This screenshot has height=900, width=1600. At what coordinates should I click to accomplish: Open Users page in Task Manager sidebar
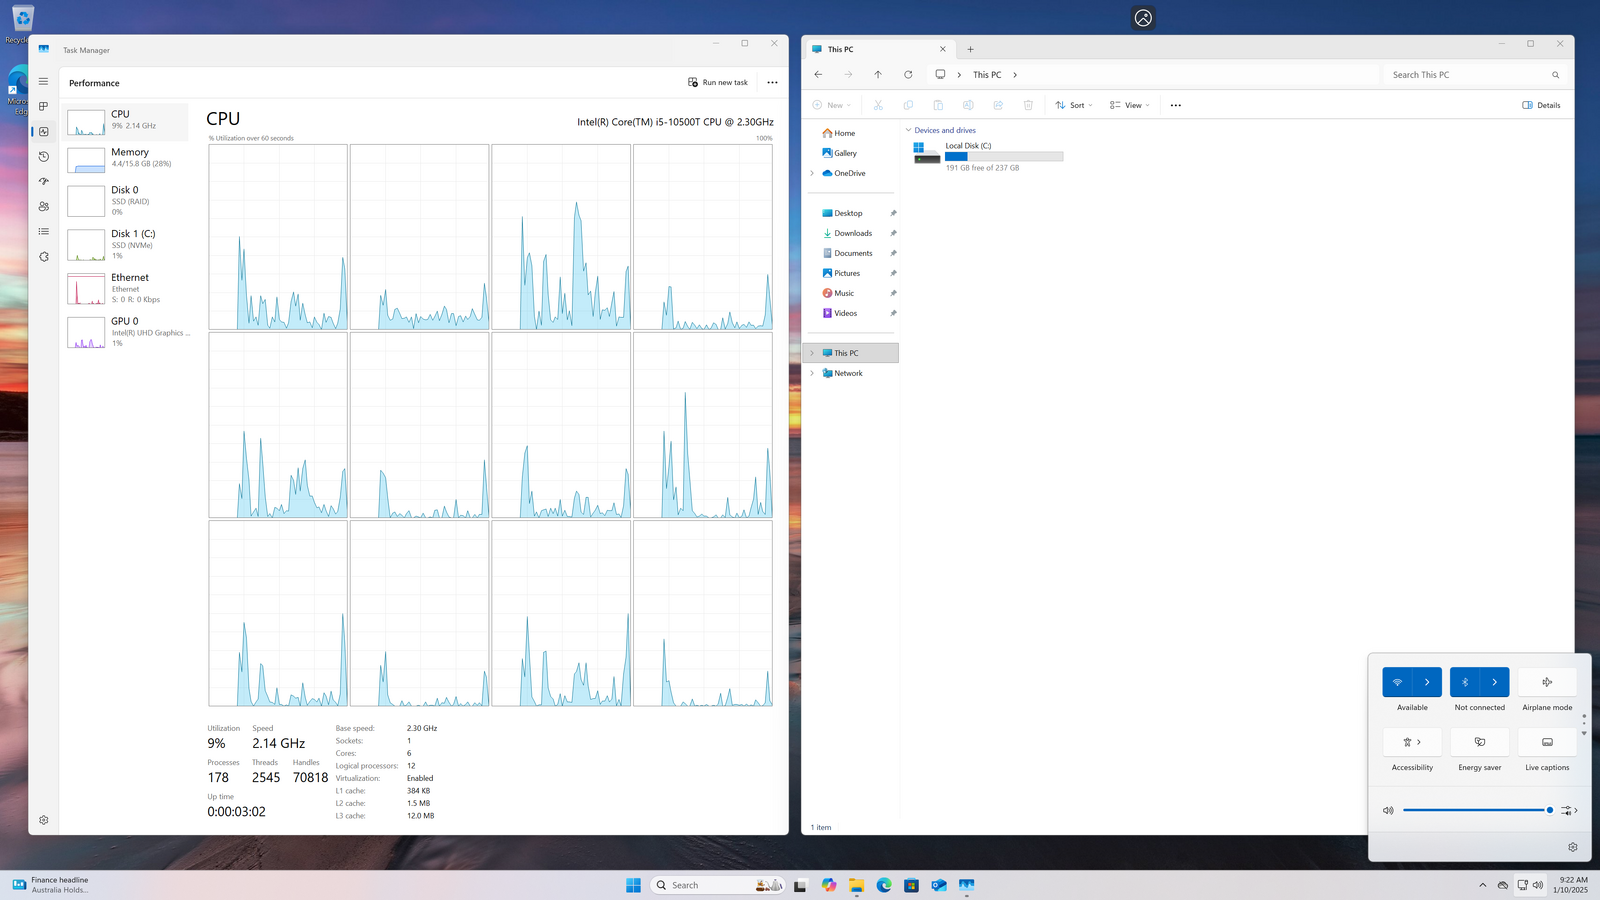[x=43, y=206]
